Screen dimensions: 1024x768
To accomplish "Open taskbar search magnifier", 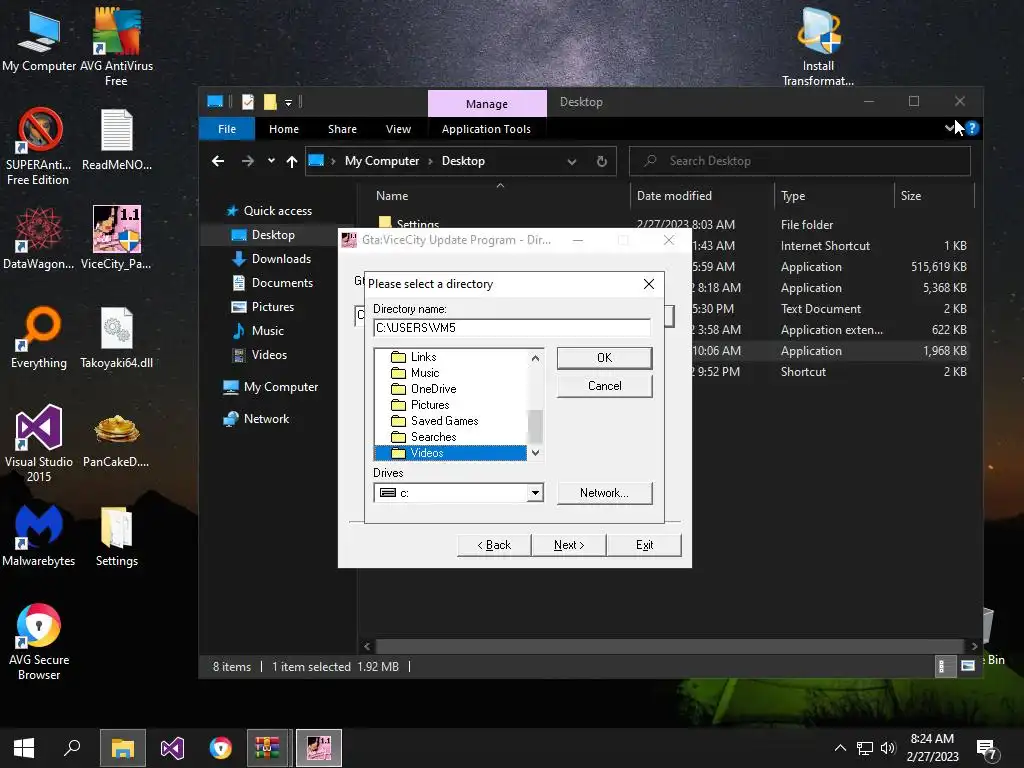I will (72, 748).
